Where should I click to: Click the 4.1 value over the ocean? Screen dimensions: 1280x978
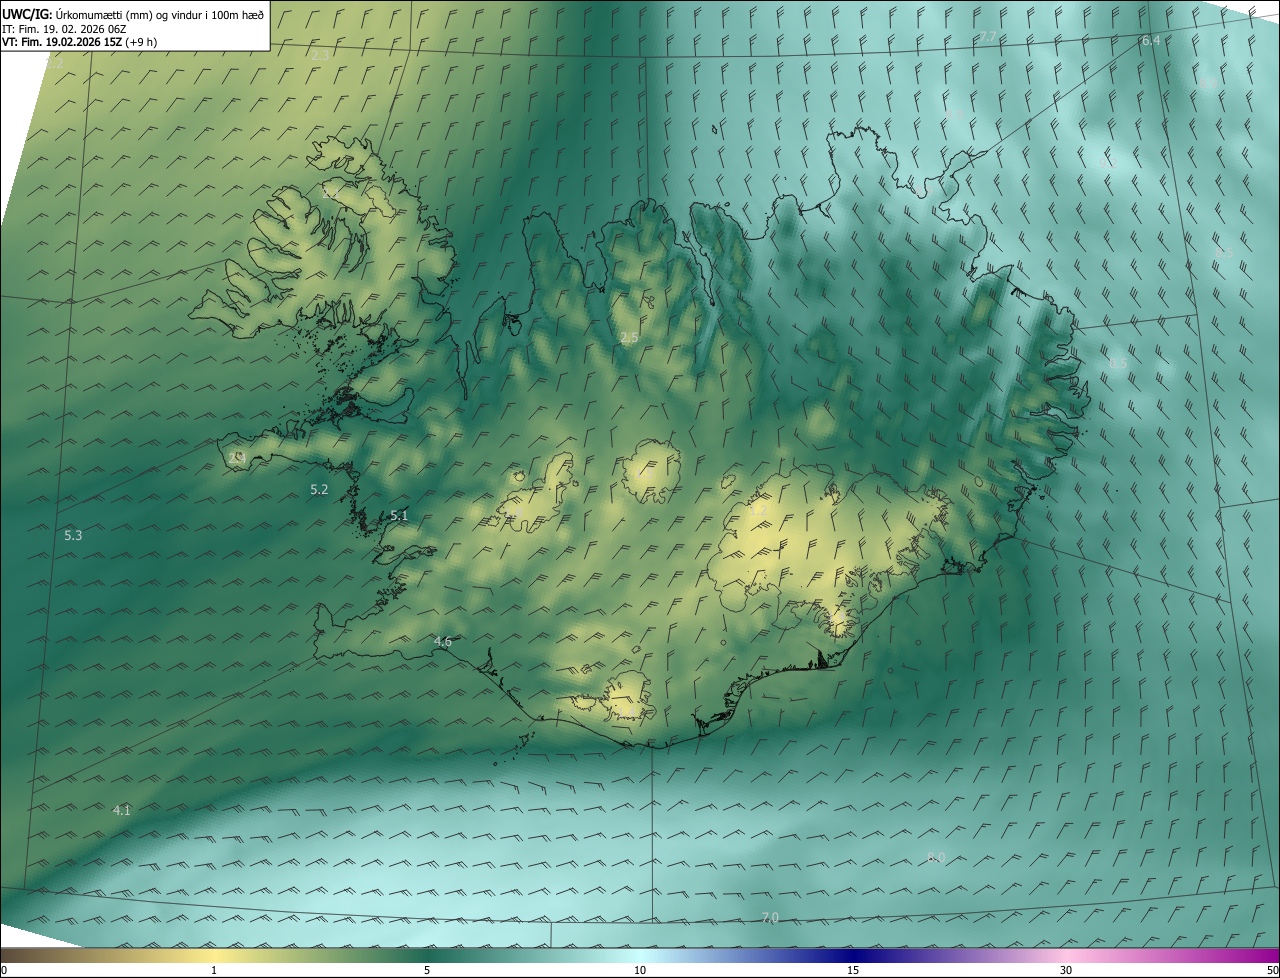point(122,811)
